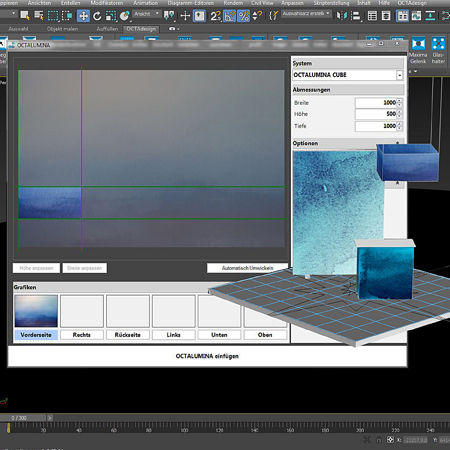
Task: Open the Scene Explorer toolbar icon
Action: pos(372,16)
